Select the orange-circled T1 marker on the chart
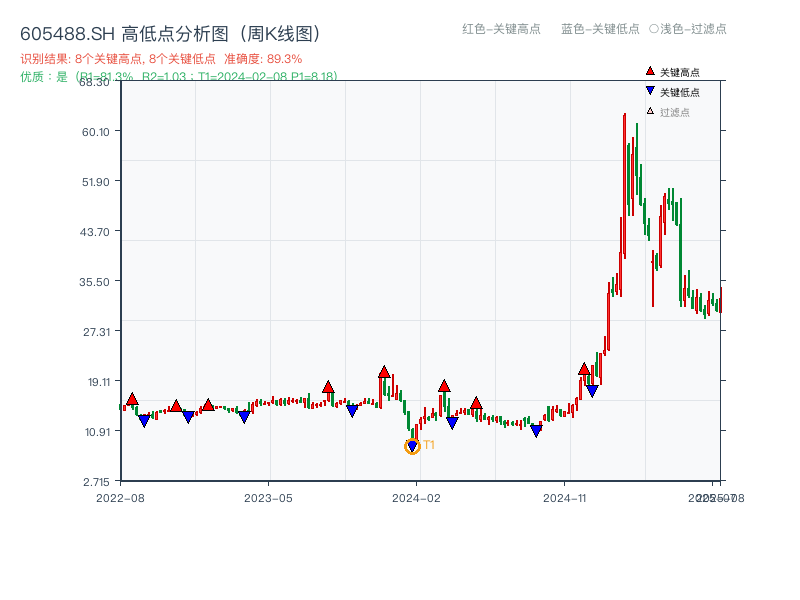The height and width of the screenshot is (600, 800). pyautogui.click(x=412, y=445)
